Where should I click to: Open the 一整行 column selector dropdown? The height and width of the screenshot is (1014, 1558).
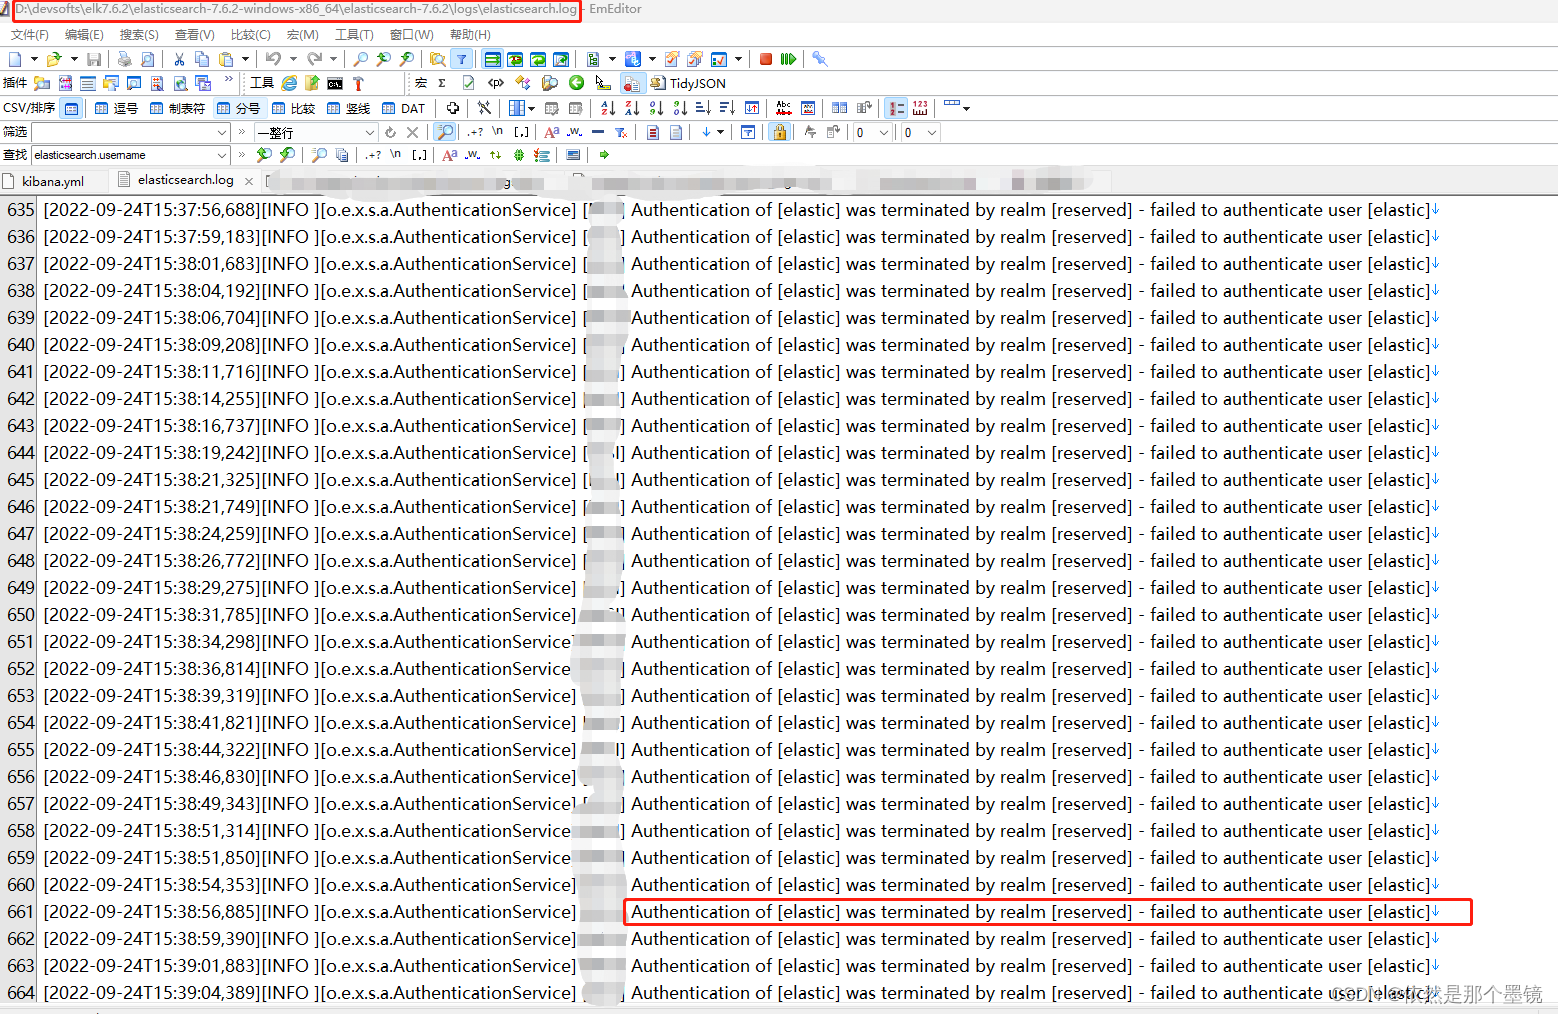[369, 132]
